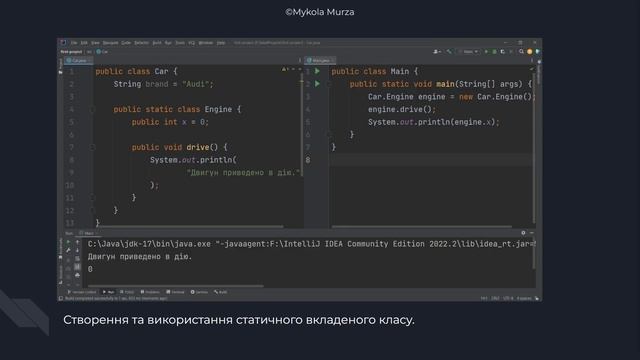
Task: Open Version Control tool window tab
Action: point(82,292)
